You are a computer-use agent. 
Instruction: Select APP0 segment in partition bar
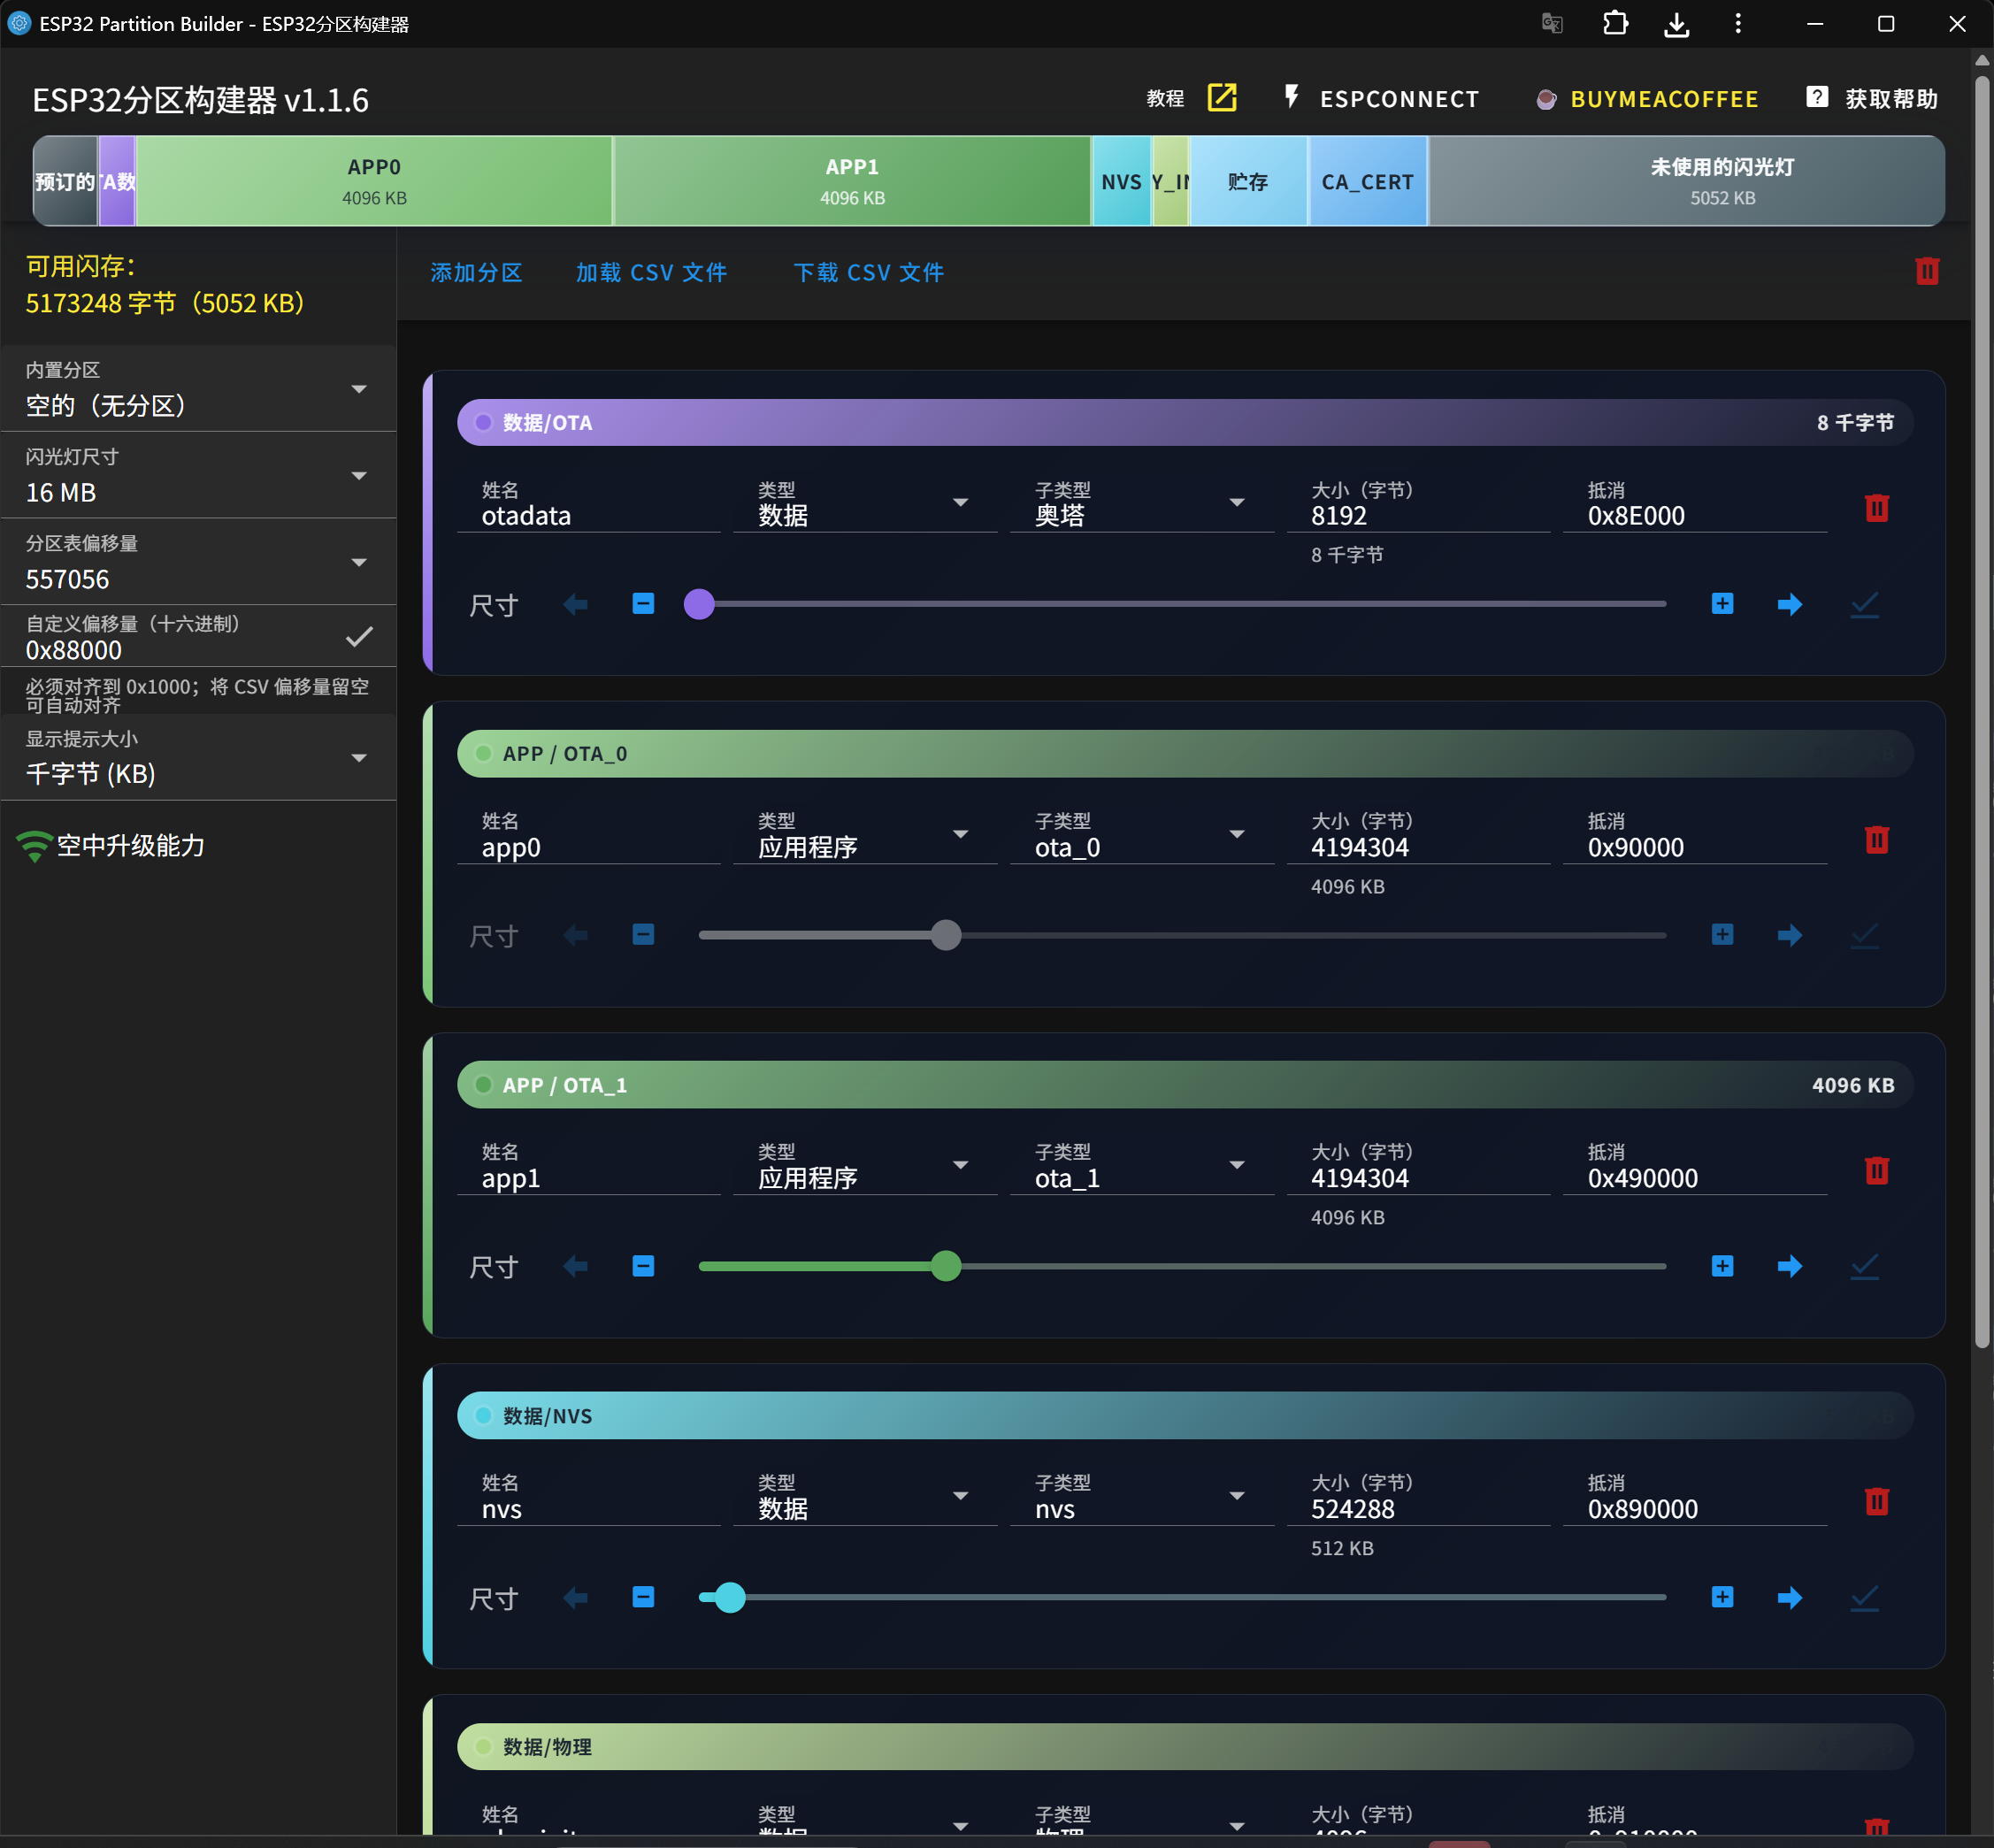pos(374,181)
